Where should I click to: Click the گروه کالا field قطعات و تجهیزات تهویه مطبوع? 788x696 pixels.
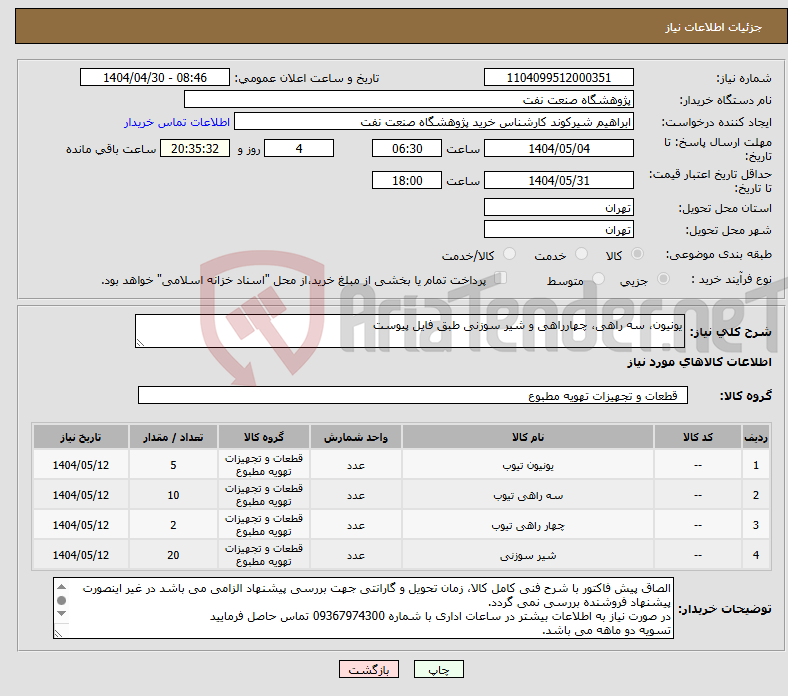413,395
